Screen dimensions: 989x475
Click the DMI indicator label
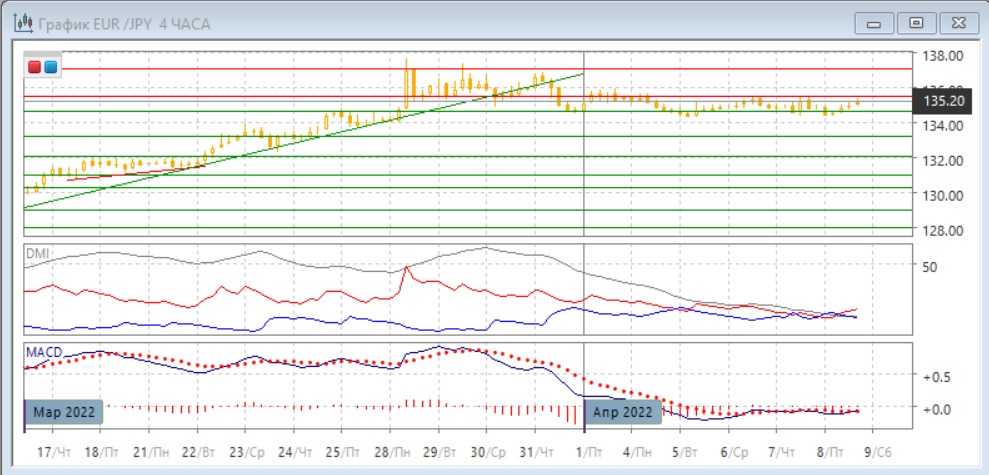point(36,254)
